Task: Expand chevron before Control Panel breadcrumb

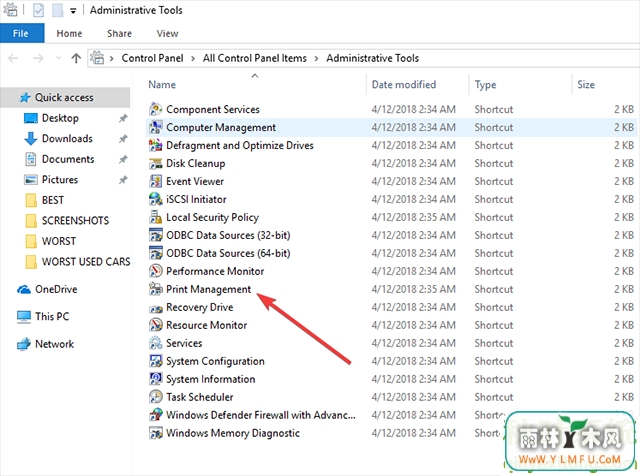Action: [x=111, y=59]
